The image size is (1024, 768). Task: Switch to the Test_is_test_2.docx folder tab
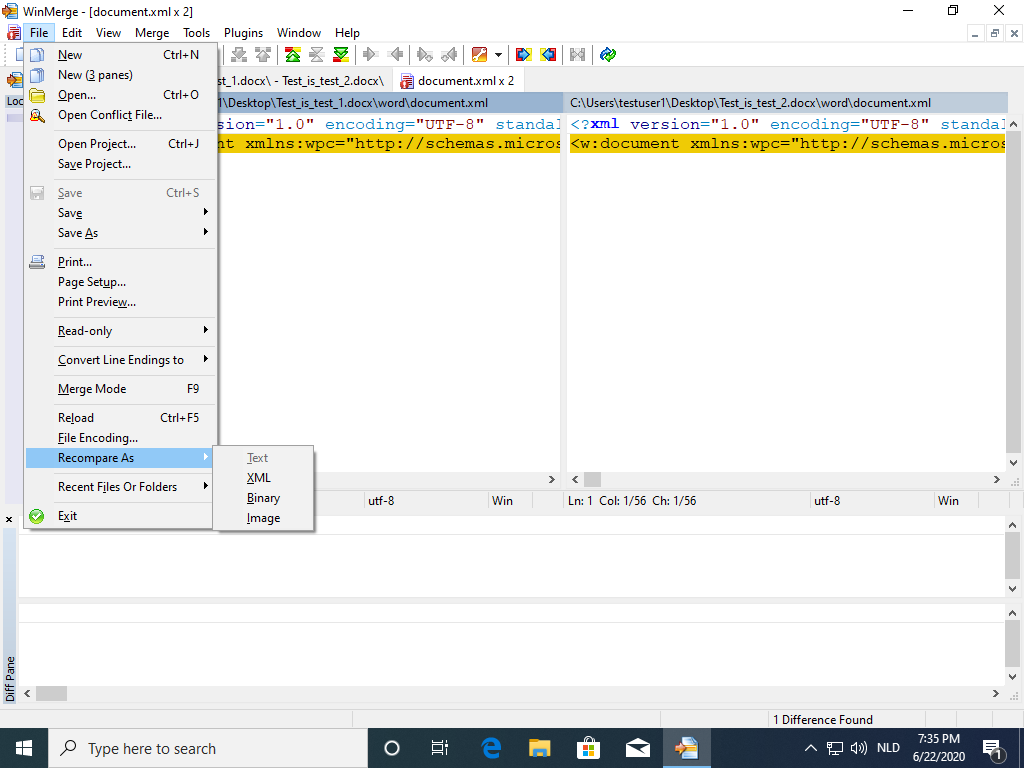tap(304, 81)
